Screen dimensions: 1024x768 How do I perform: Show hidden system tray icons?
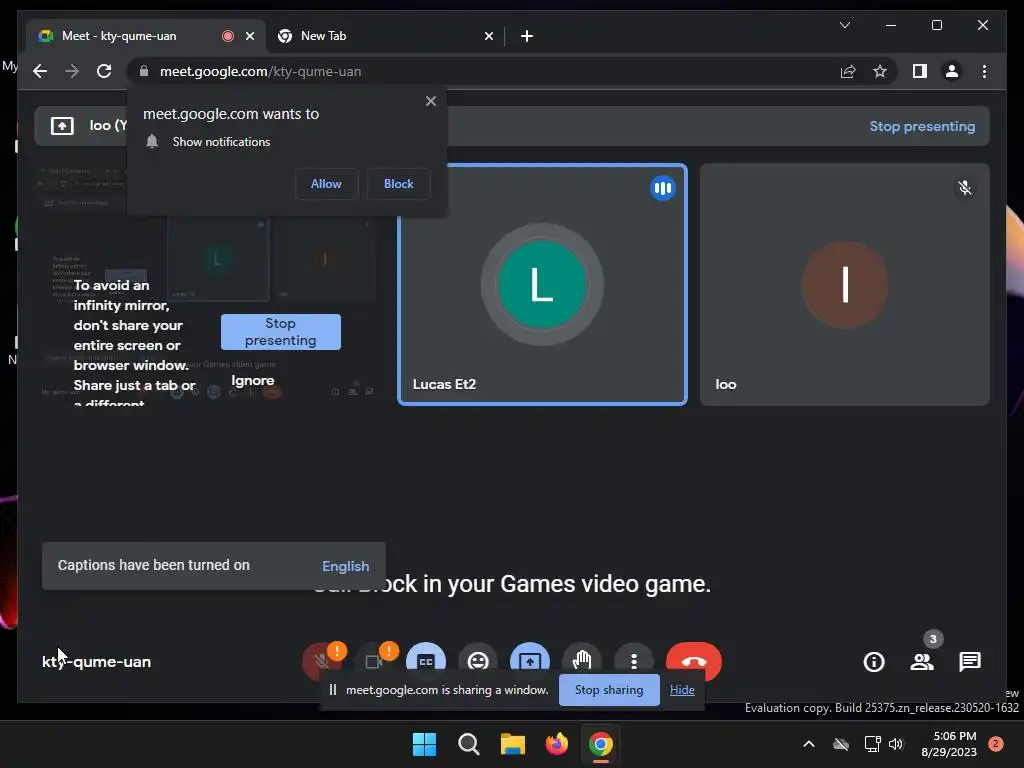808,744
